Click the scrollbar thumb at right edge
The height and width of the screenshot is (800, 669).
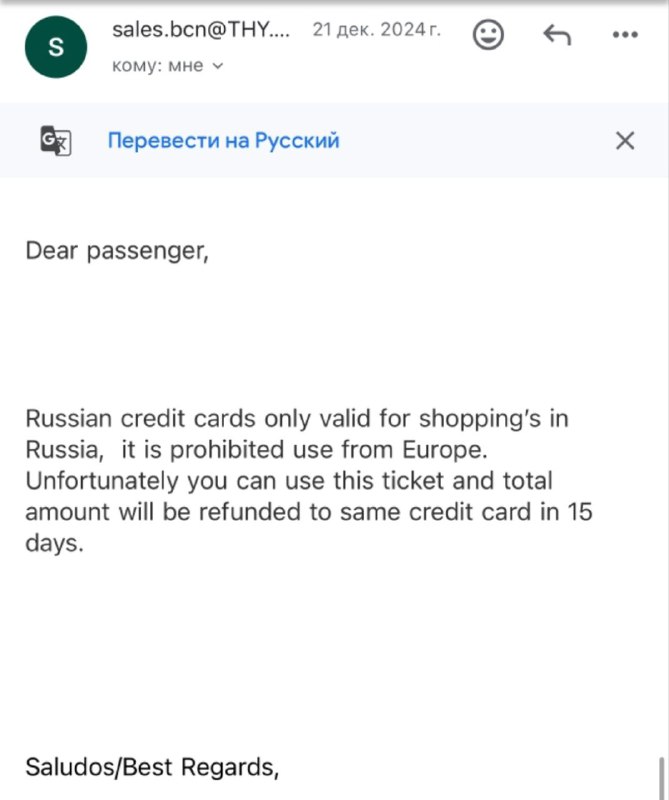662,778
